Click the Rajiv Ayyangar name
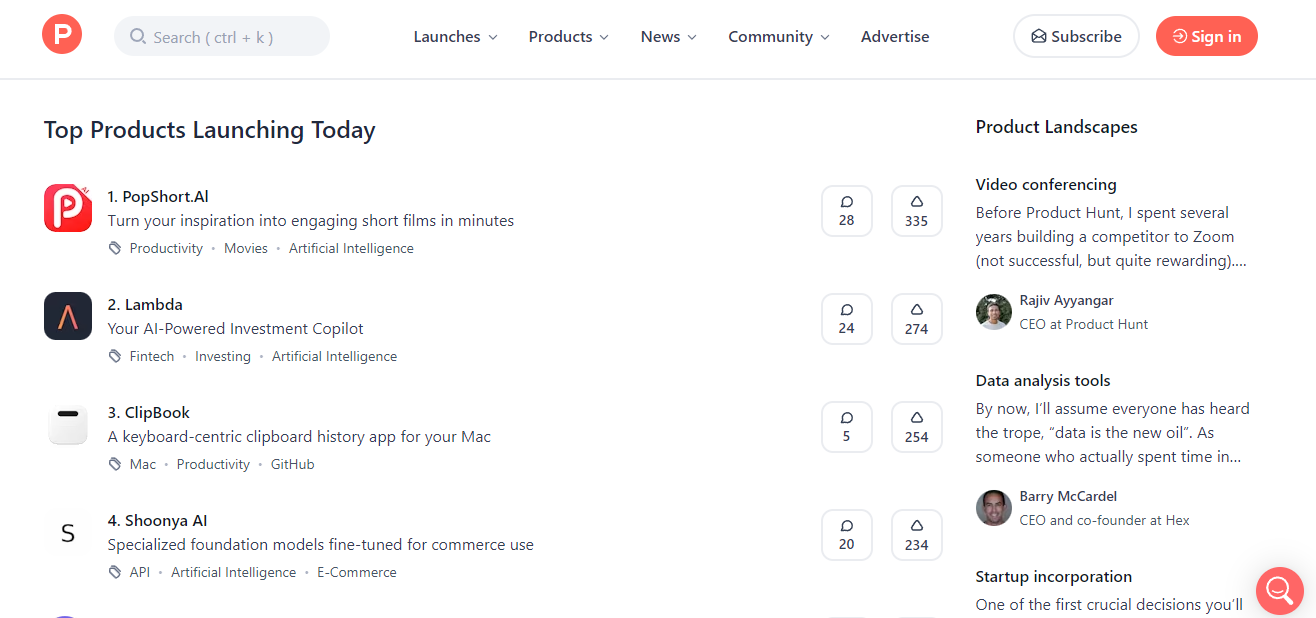Image resolution: width=1316 pixels, height=618 pixels. 1066,300
